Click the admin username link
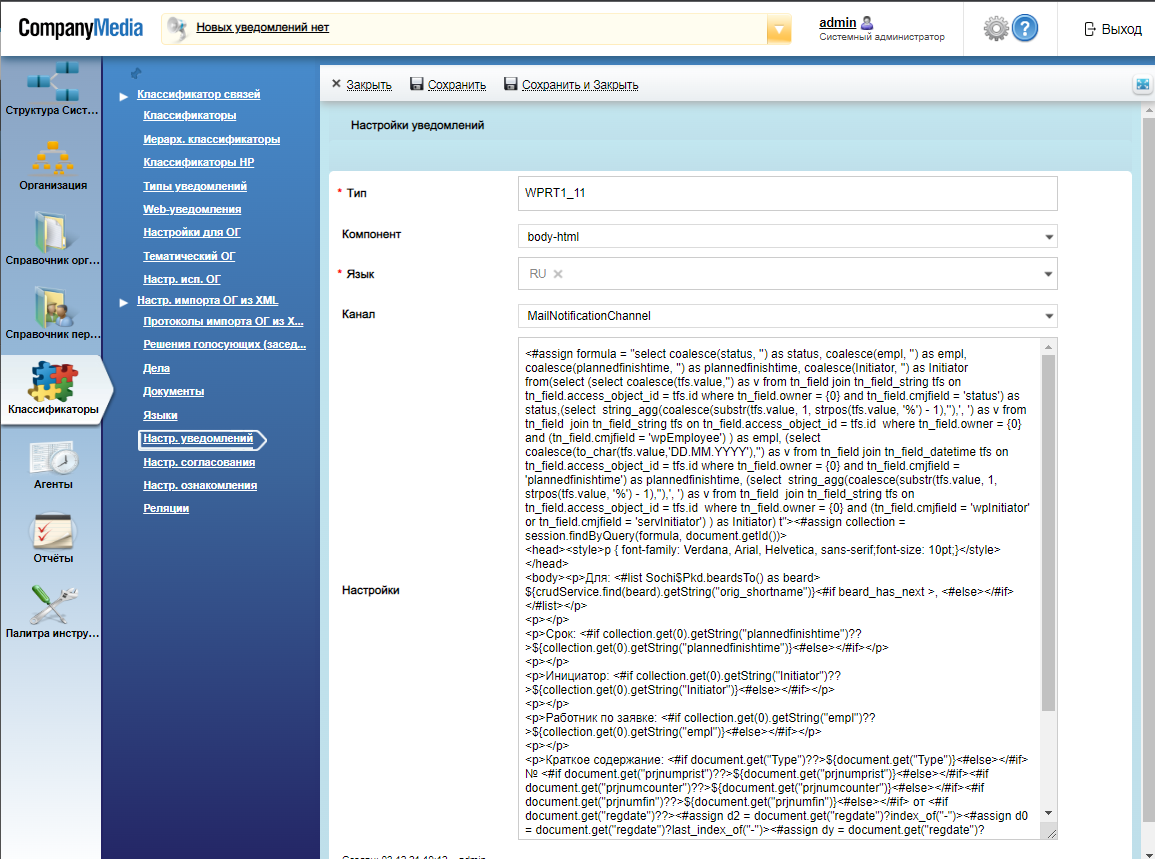Screen dimensions: 1155x859 pos(838,23)
